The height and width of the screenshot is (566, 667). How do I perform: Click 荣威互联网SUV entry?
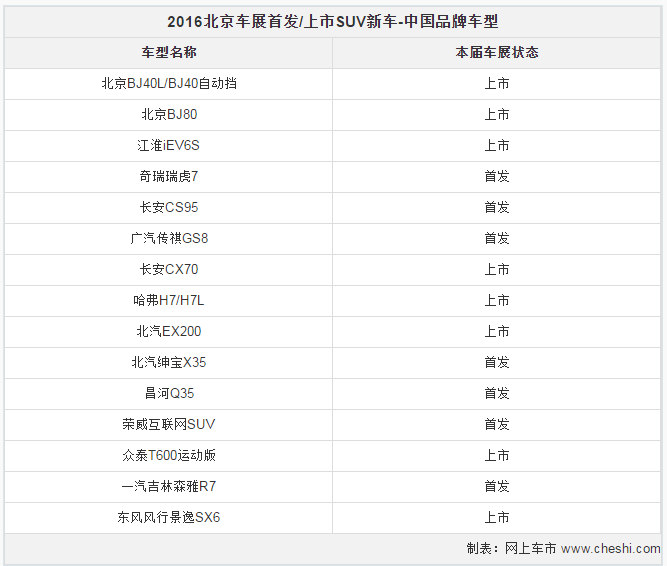pos(169,424)
